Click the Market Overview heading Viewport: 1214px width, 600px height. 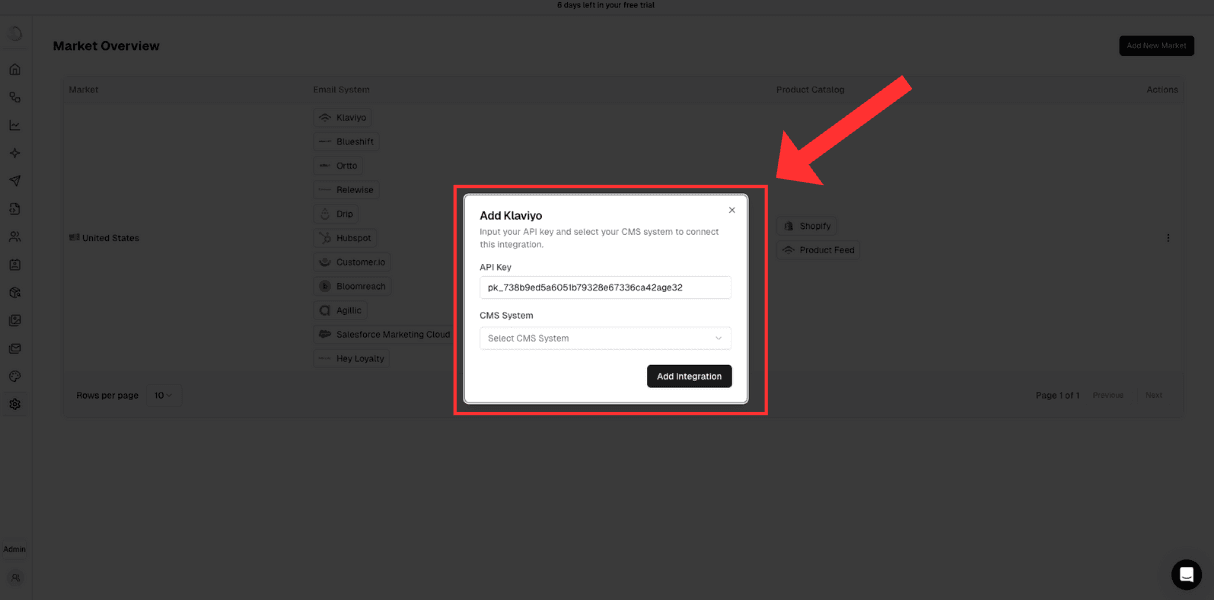106,46
